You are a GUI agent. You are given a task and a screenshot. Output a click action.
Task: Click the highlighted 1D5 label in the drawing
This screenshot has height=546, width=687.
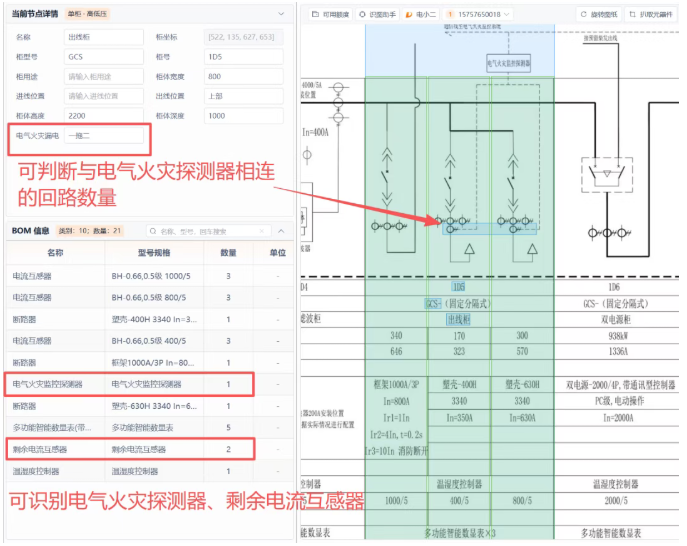point(458,287)
